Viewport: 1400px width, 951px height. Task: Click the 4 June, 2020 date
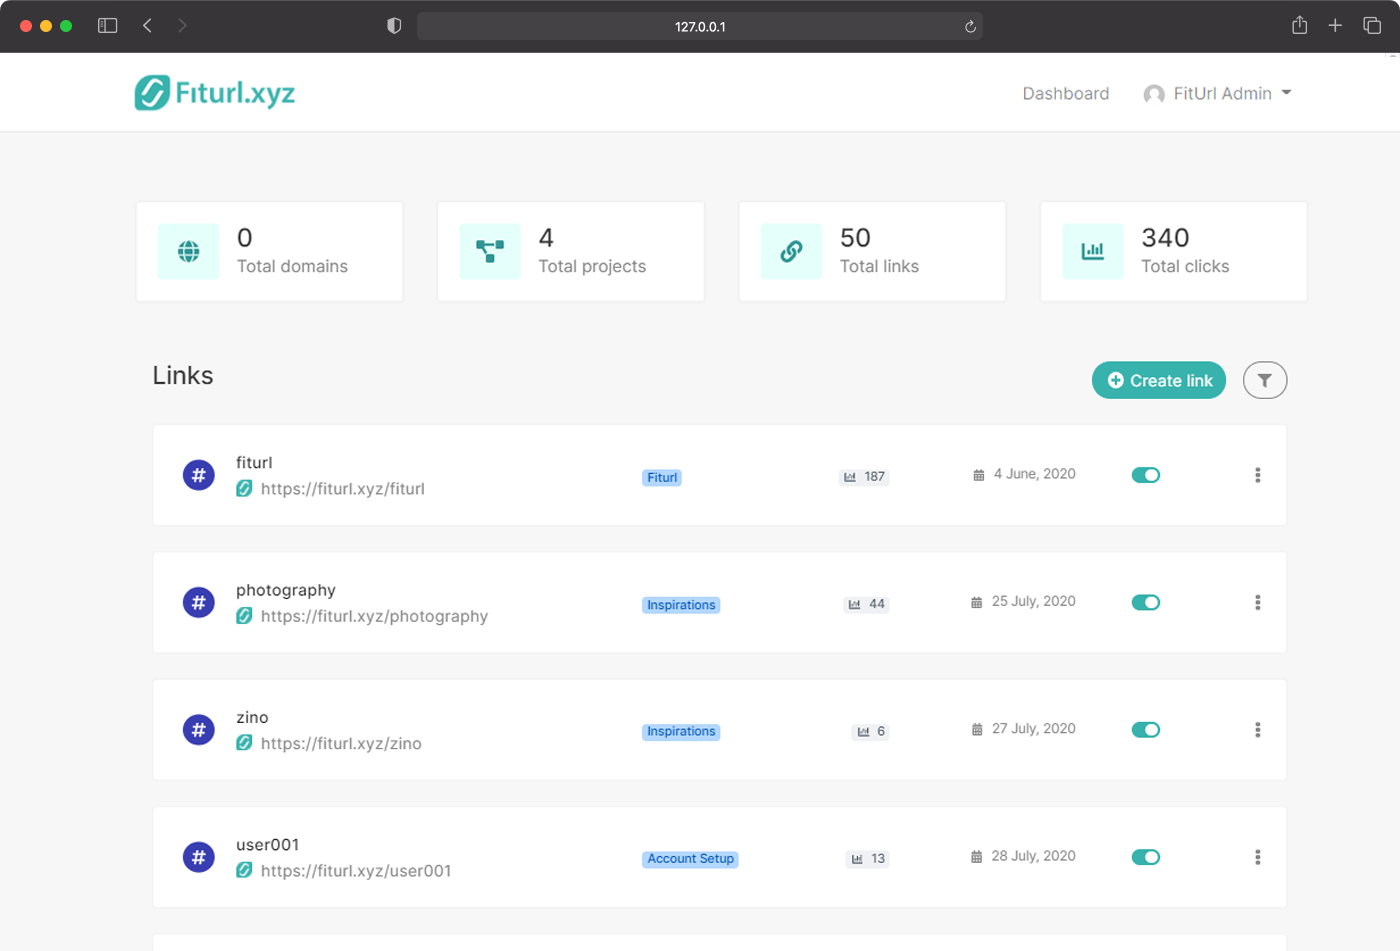[1034, 474]
